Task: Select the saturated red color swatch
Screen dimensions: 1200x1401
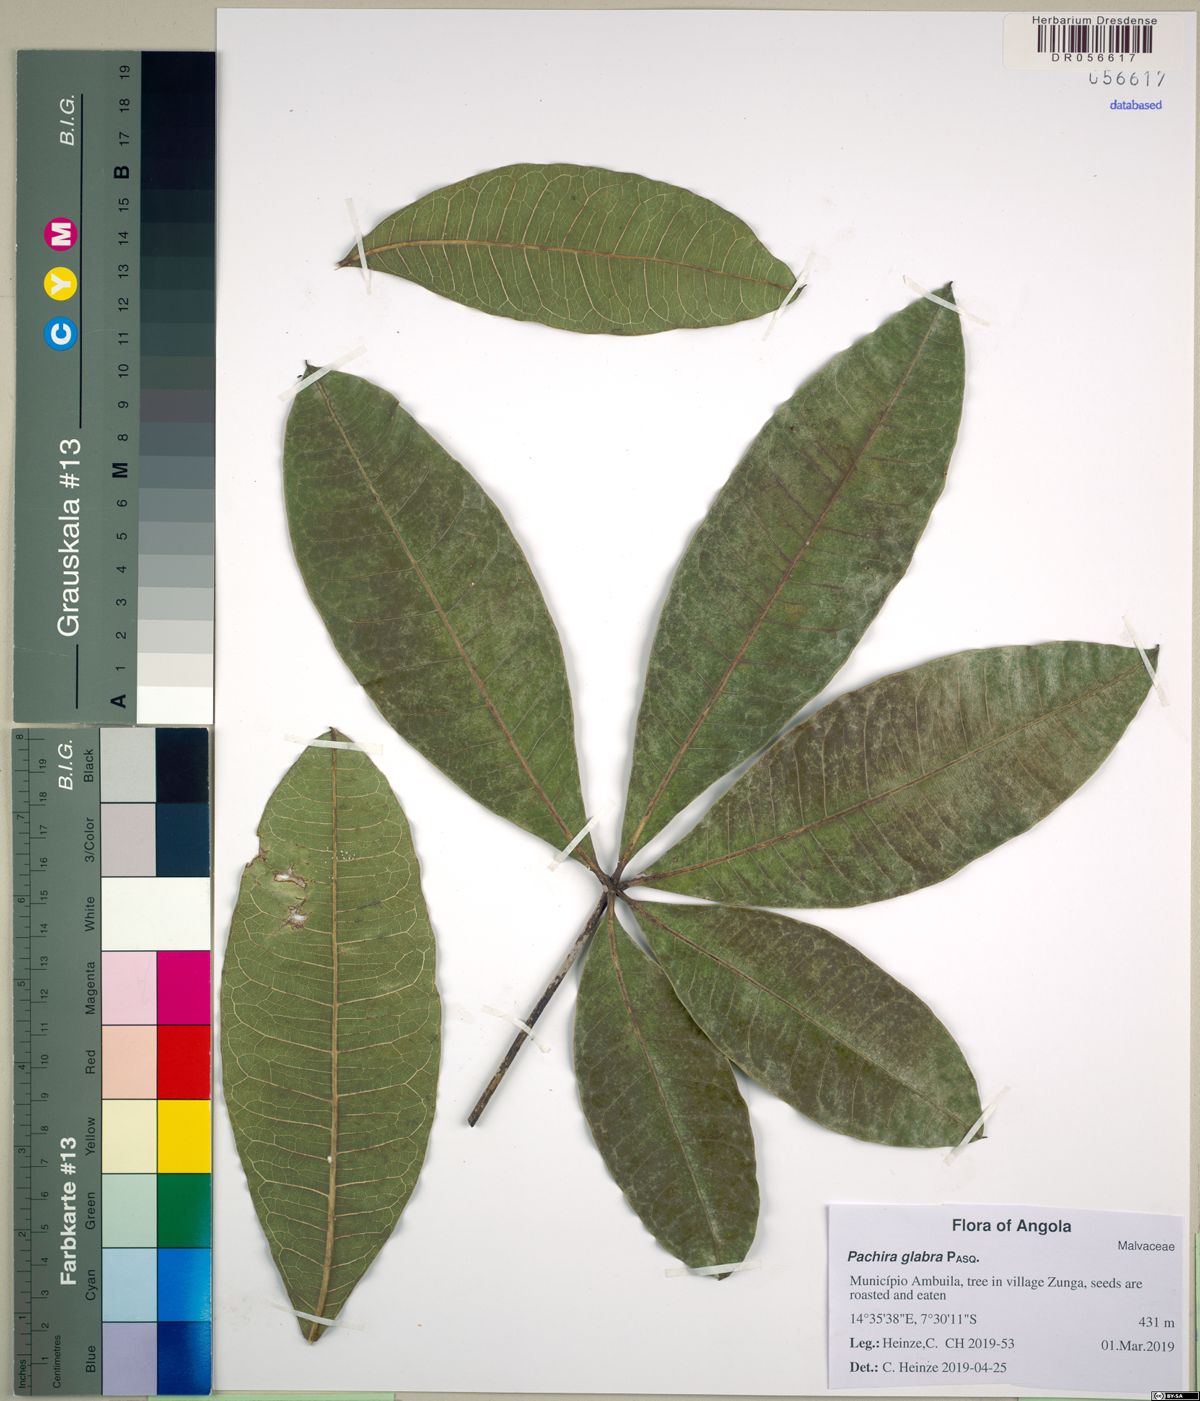Action: (x=183, y=1061)
